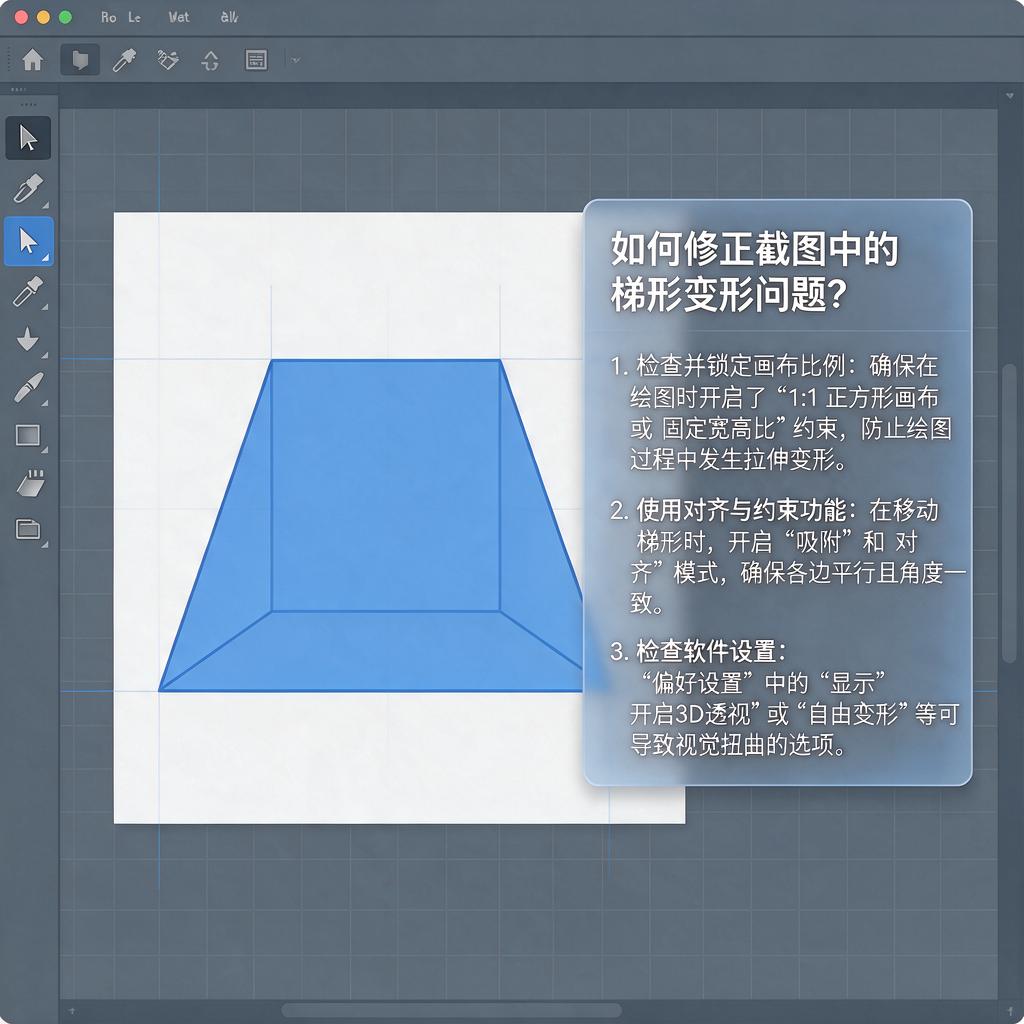
Task: Choose the slanted clapper-style tool in left panel
Action: pos(30,483)
